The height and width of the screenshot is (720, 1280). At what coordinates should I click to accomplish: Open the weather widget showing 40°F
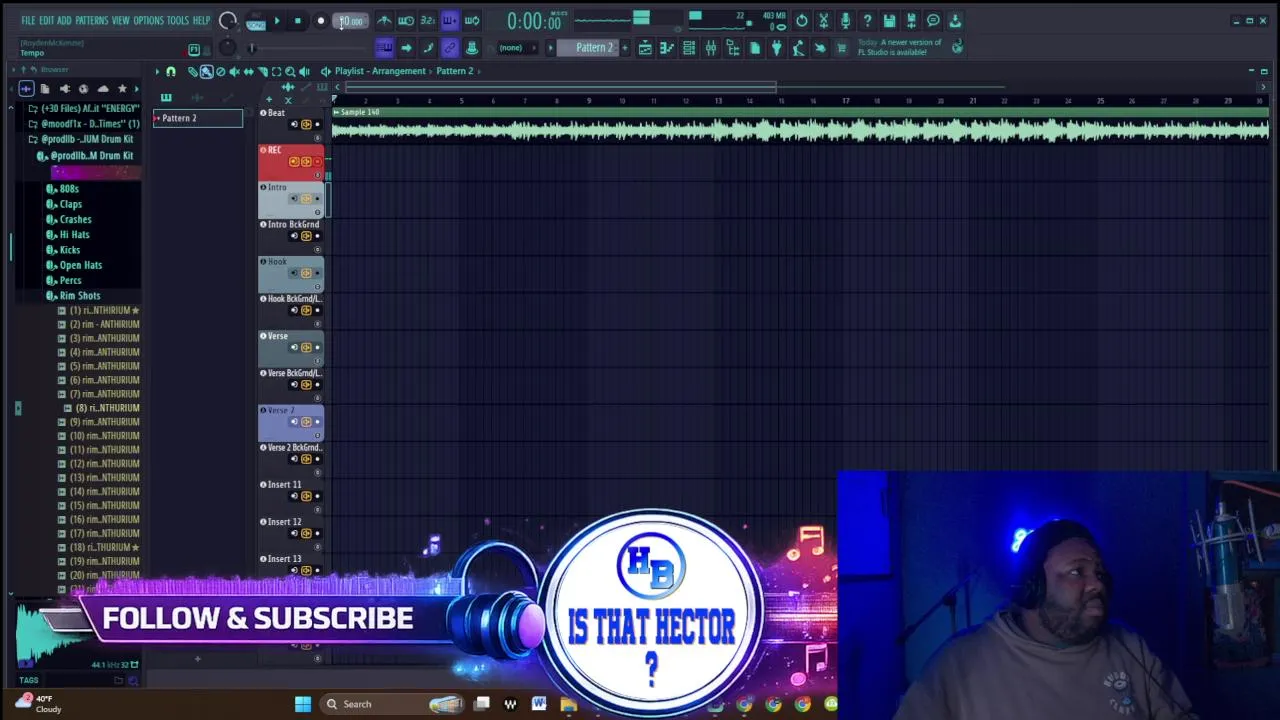pyautogui.click(x=40, y=704)
